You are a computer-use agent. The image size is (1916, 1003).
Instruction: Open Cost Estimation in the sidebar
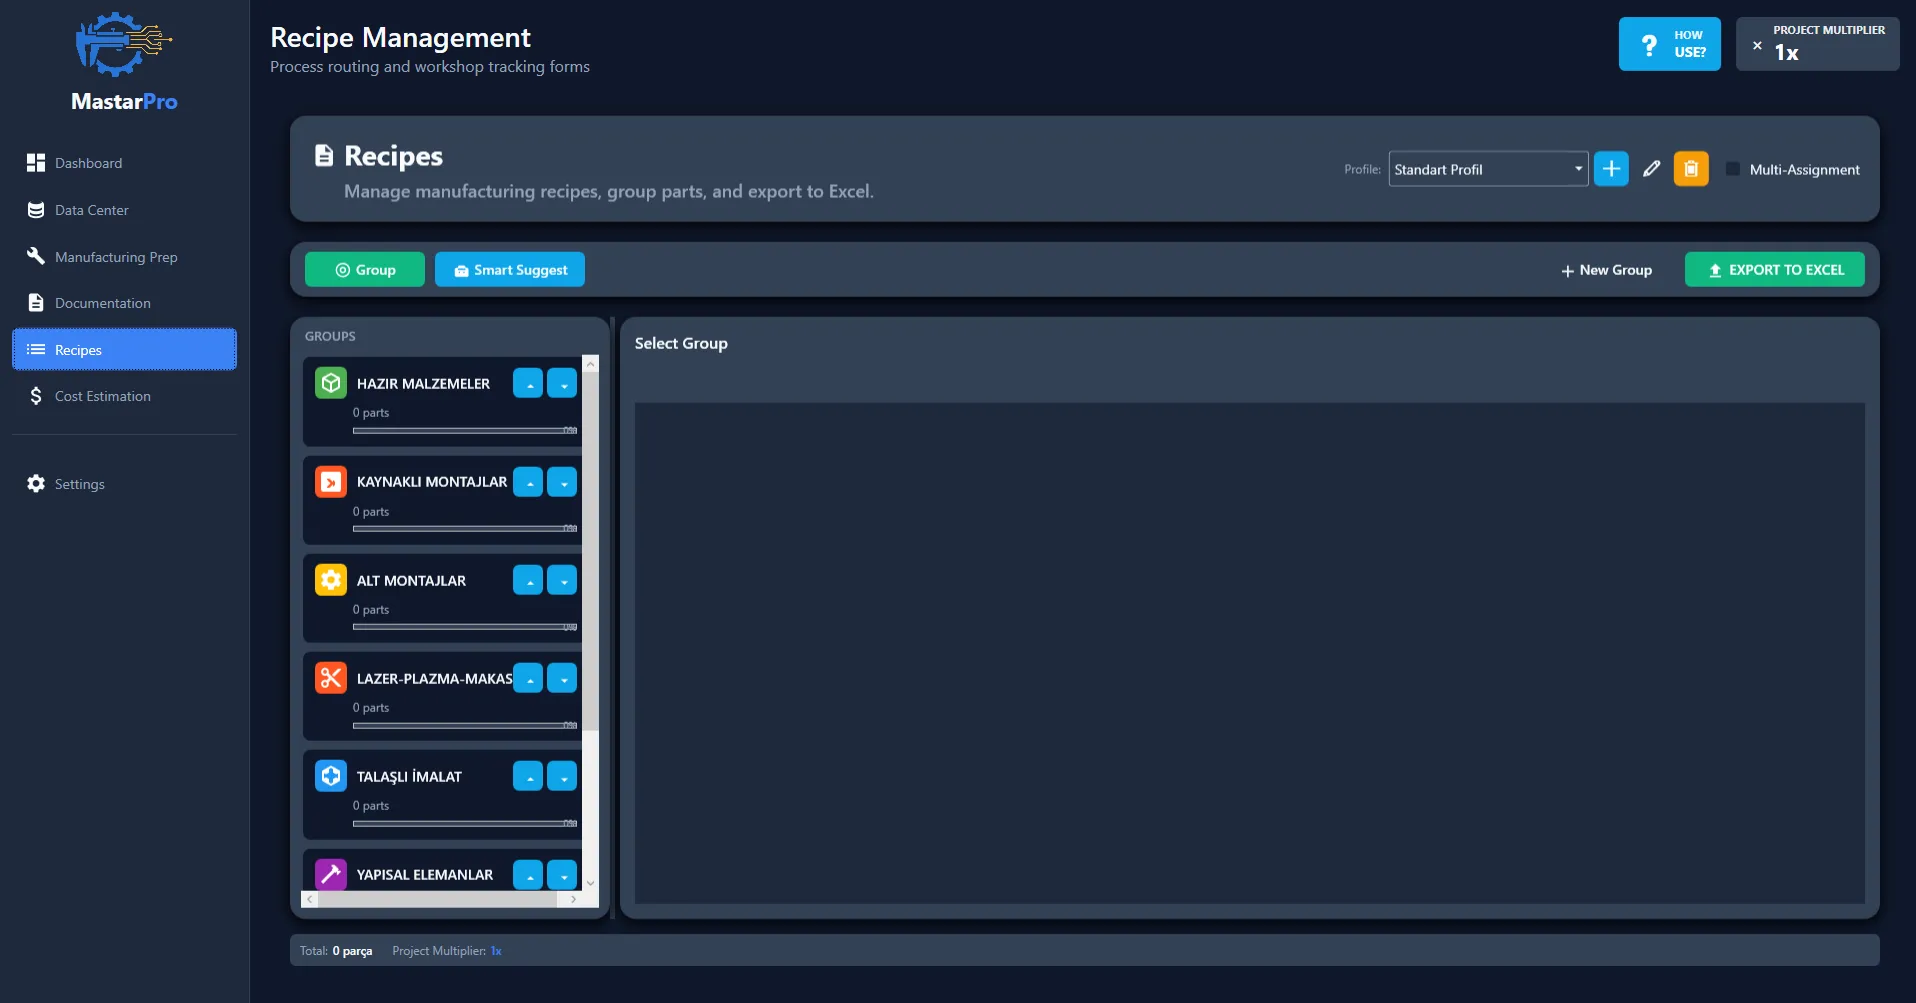tap(102, 396)
